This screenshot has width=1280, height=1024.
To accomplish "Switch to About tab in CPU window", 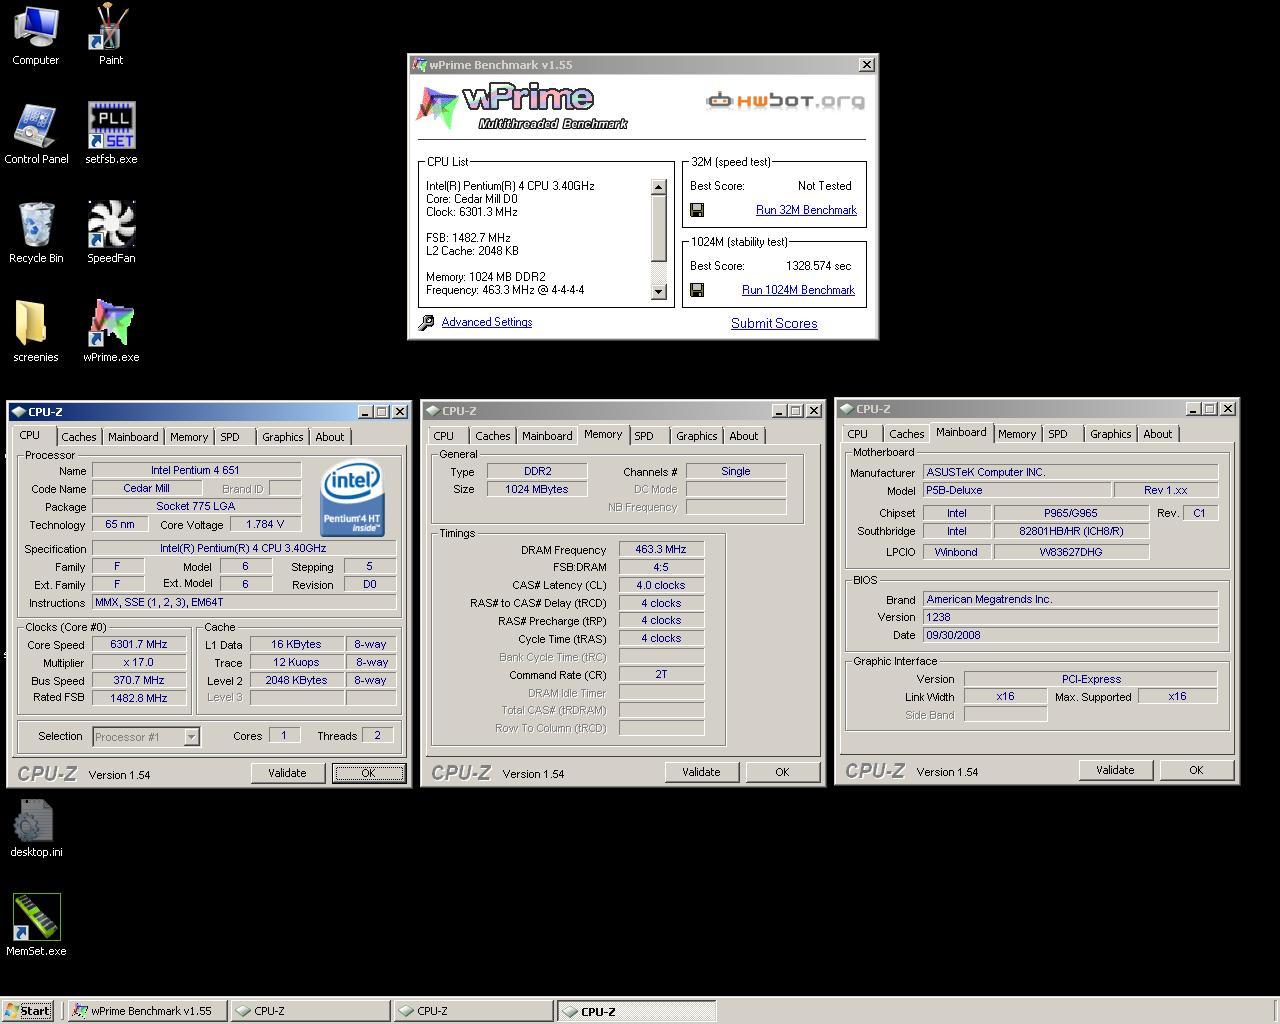I will coord(330,437).
